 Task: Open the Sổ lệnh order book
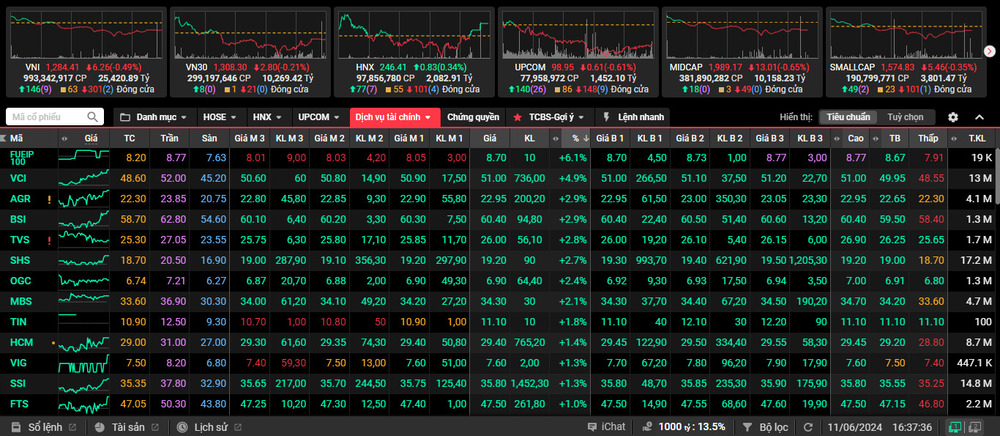[43, 426]
